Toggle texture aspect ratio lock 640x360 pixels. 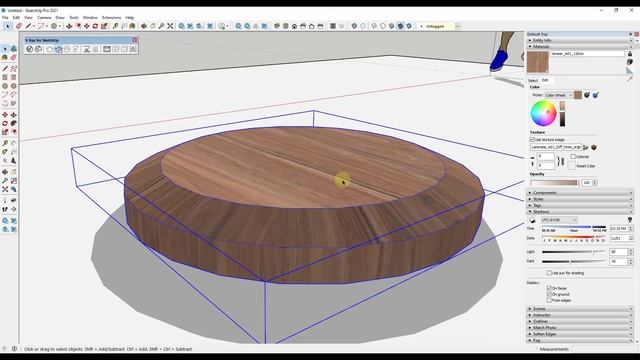click(x=562, y=161)
